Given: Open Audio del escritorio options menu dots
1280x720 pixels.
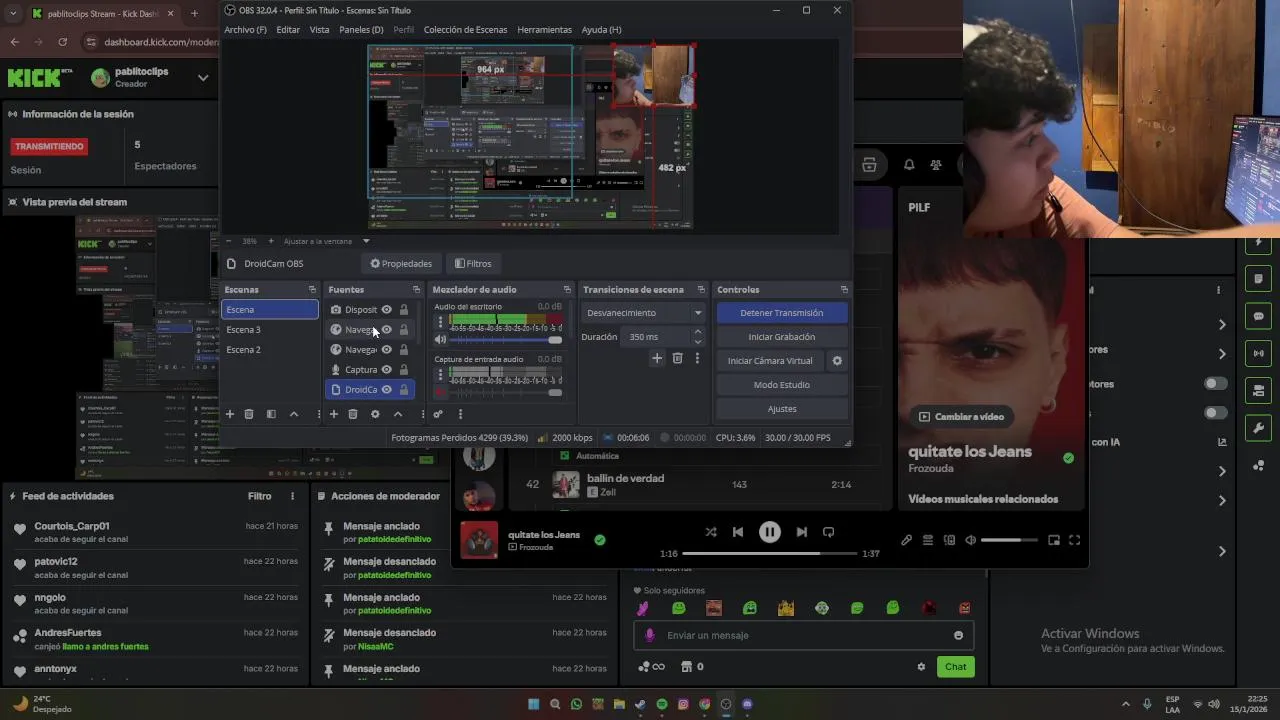Looking at the screenshot, I should [440, 322].
